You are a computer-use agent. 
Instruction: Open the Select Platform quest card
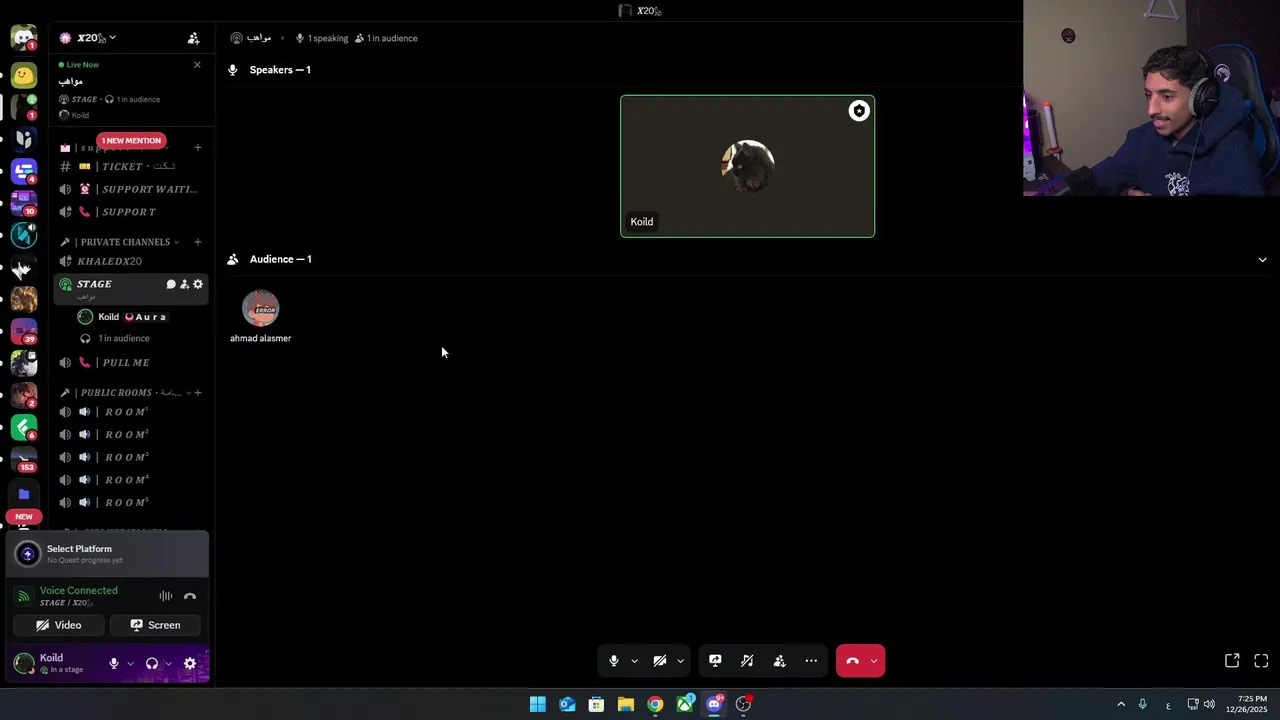click(107, 554)
